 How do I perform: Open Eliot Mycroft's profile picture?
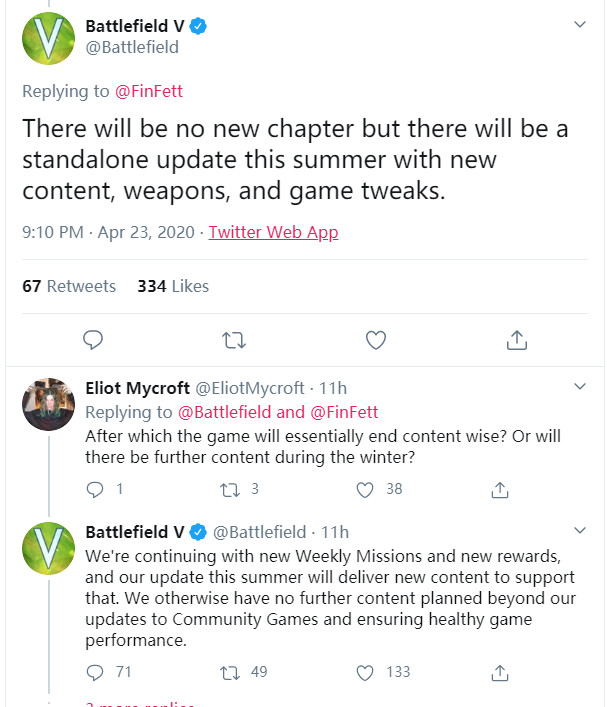48,404
